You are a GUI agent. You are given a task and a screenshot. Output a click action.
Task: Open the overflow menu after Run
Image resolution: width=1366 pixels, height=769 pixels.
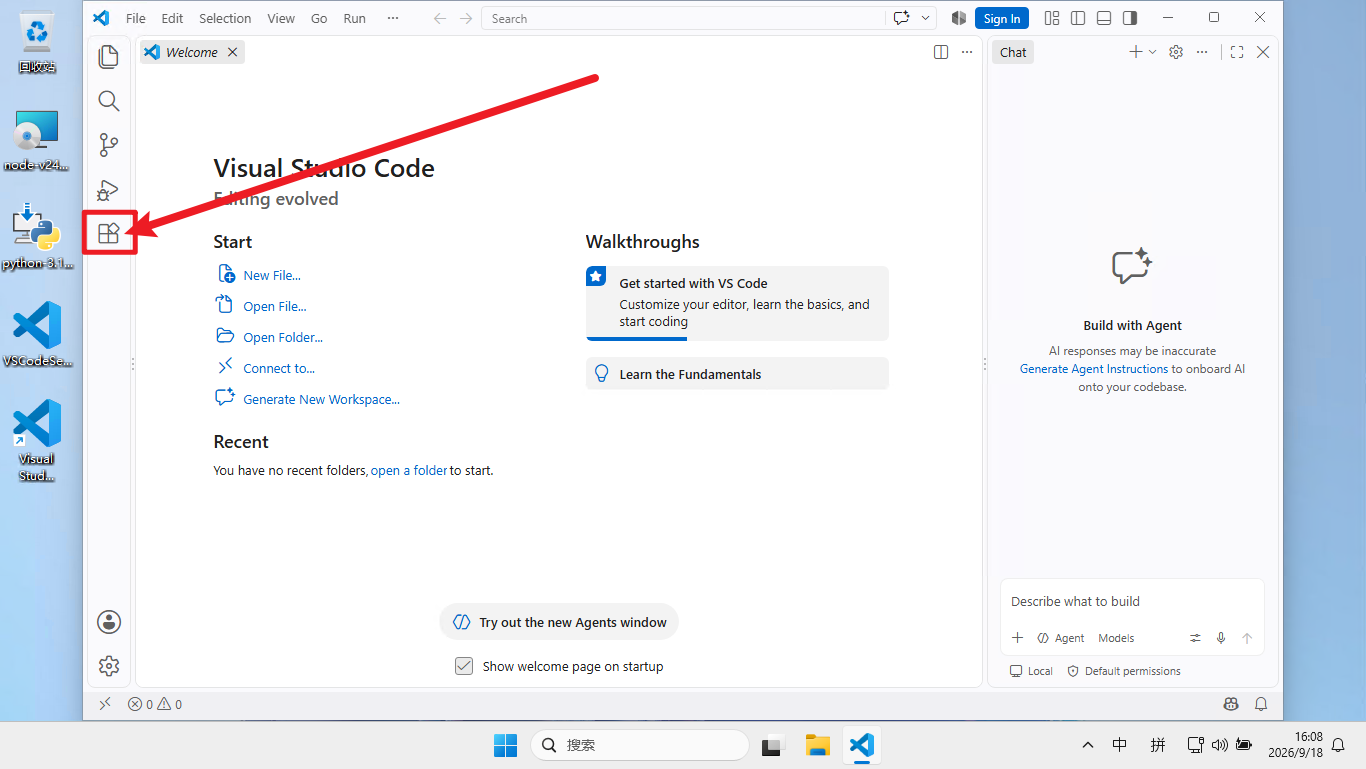click(392, 18)
